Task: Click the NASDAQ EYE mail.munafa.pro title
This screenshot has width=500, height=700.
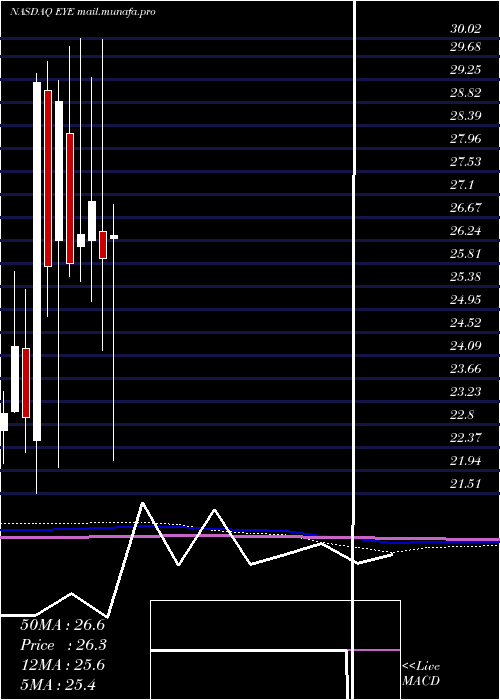Action: [83, 12]
